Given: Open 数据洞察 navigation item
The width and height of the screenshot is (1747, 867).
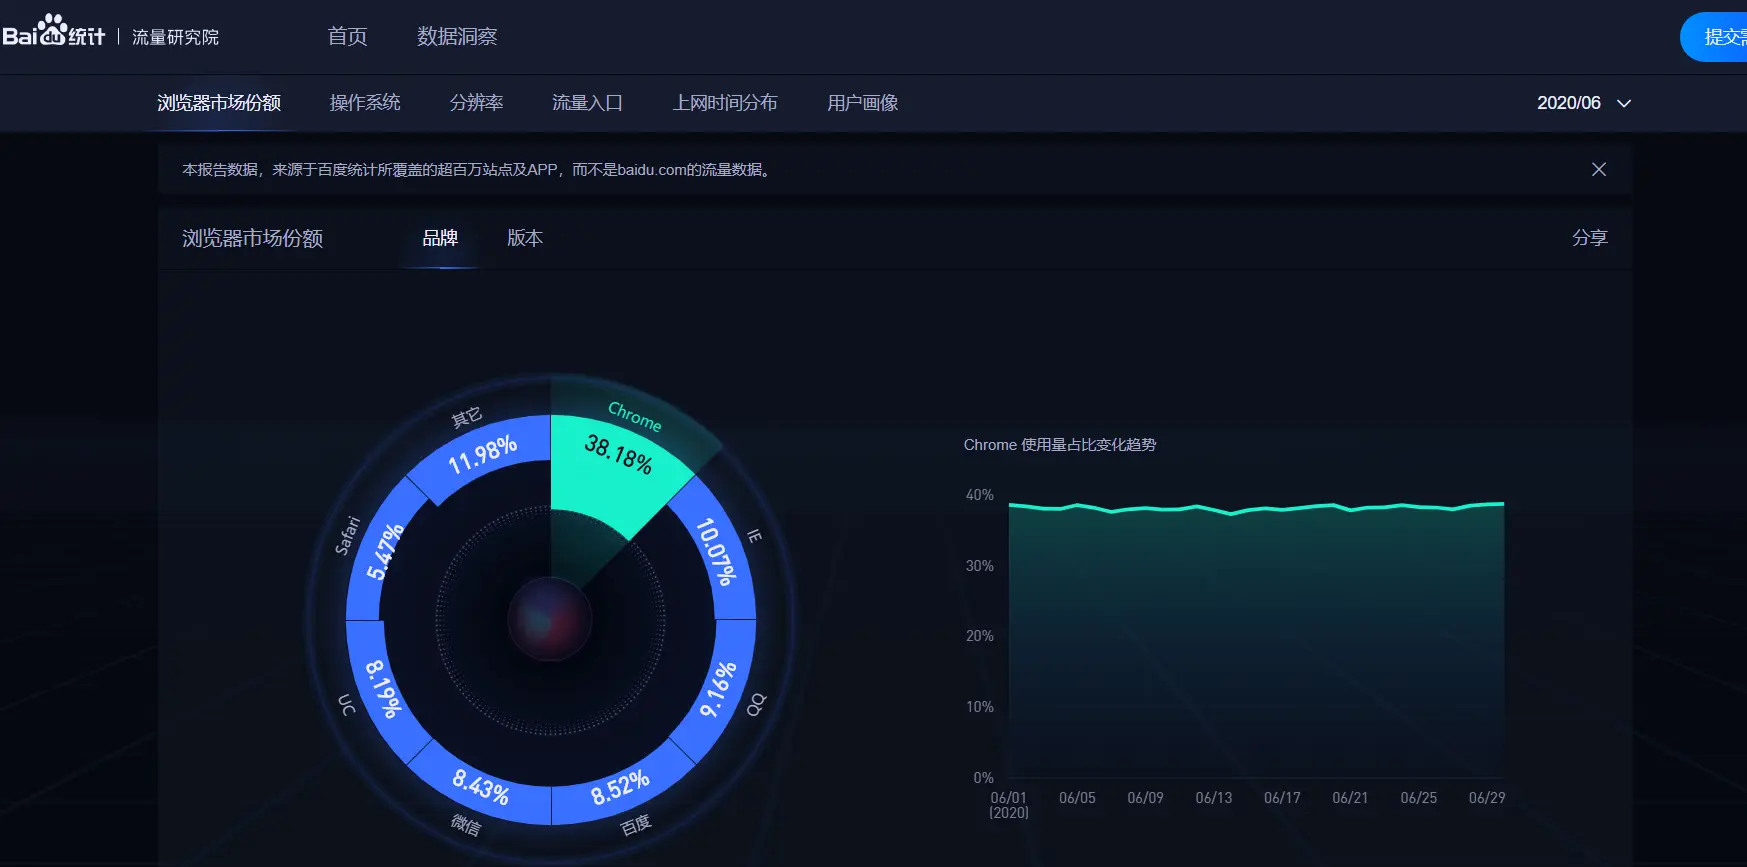Looking at the screenshot, I should pyautogui.click(x=457, y=37).
